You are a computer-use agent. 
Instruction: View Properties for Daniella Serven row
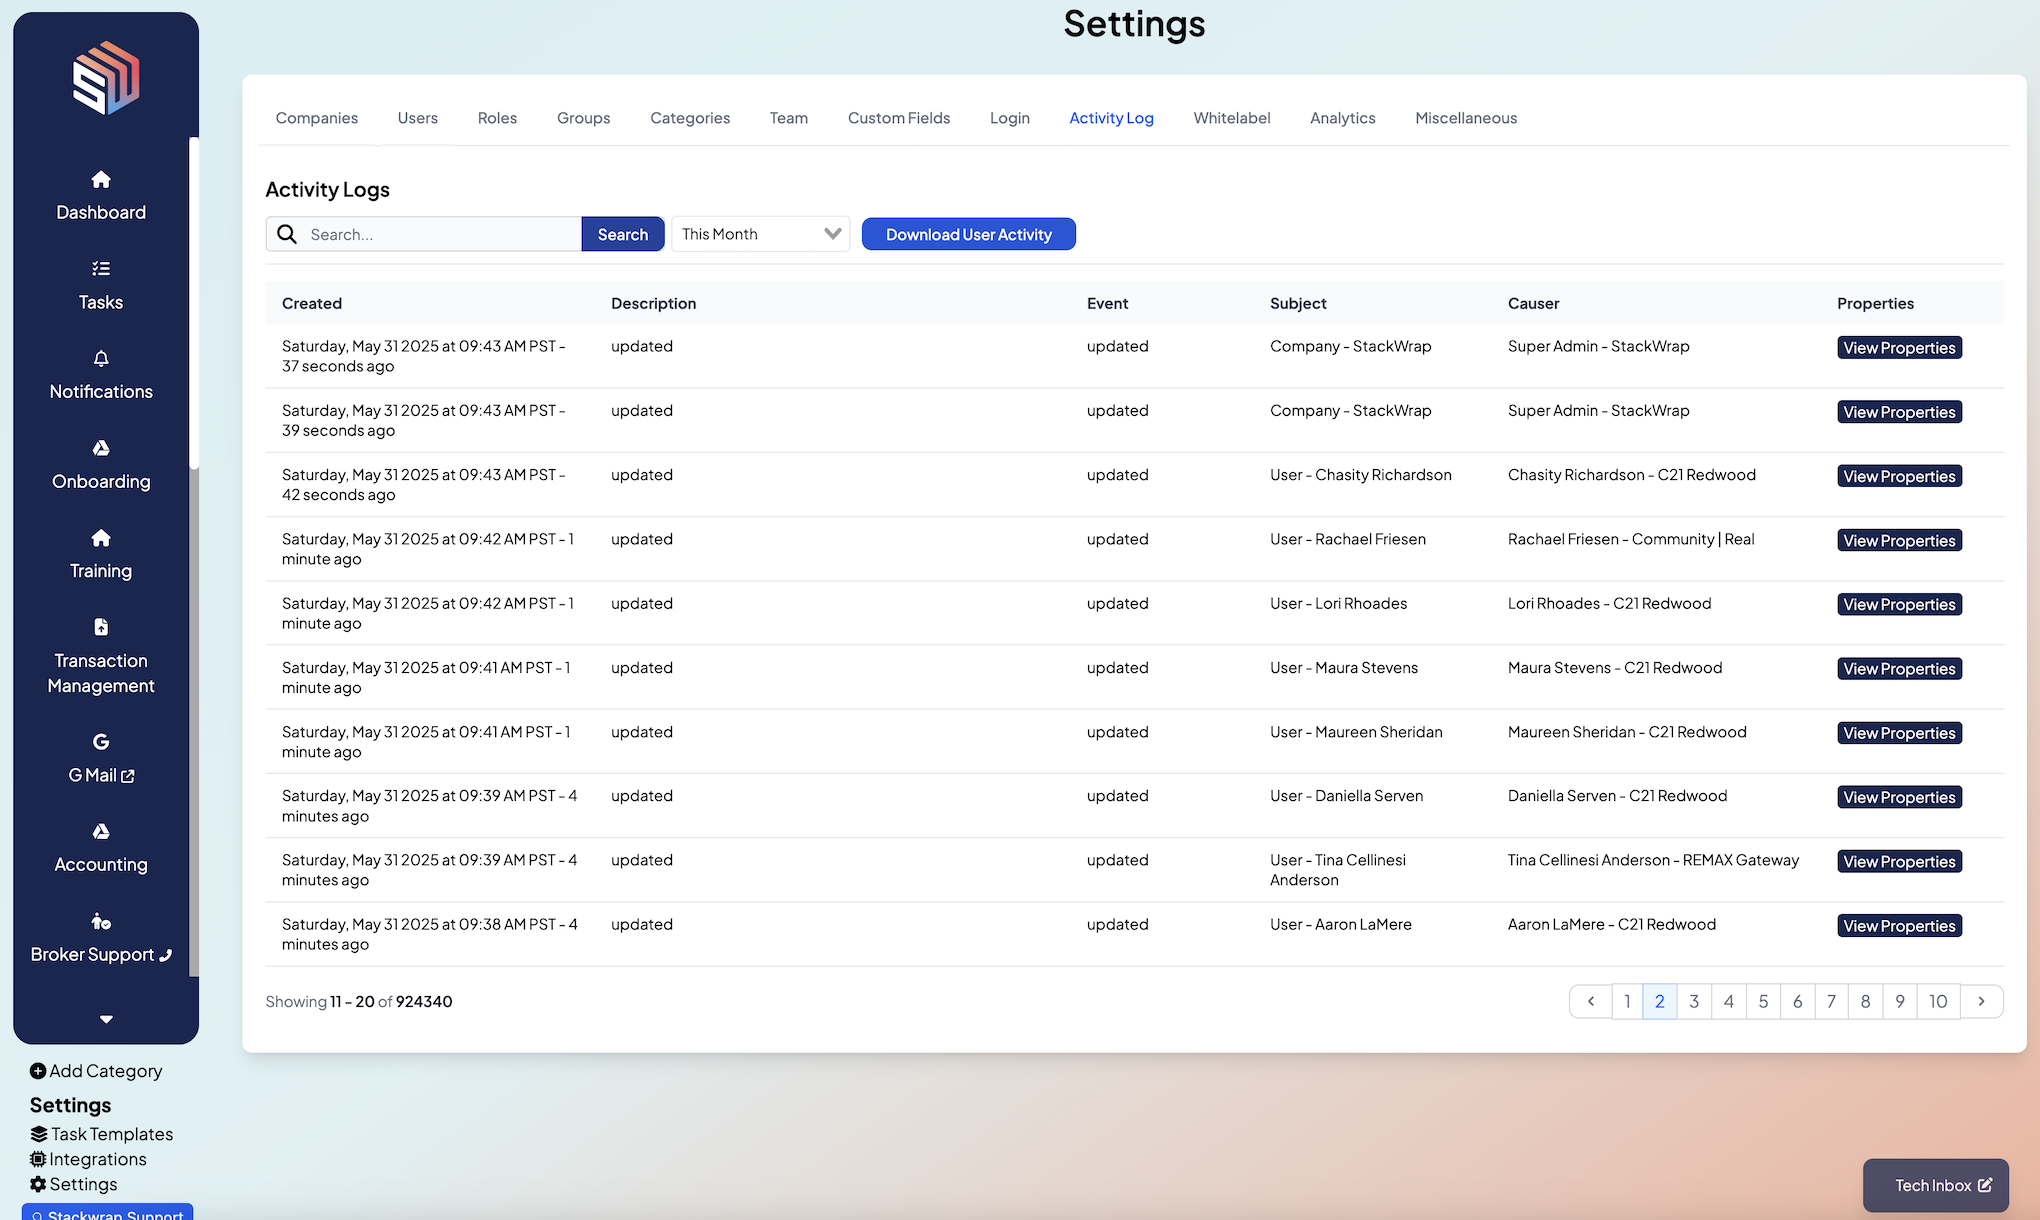1899,797
